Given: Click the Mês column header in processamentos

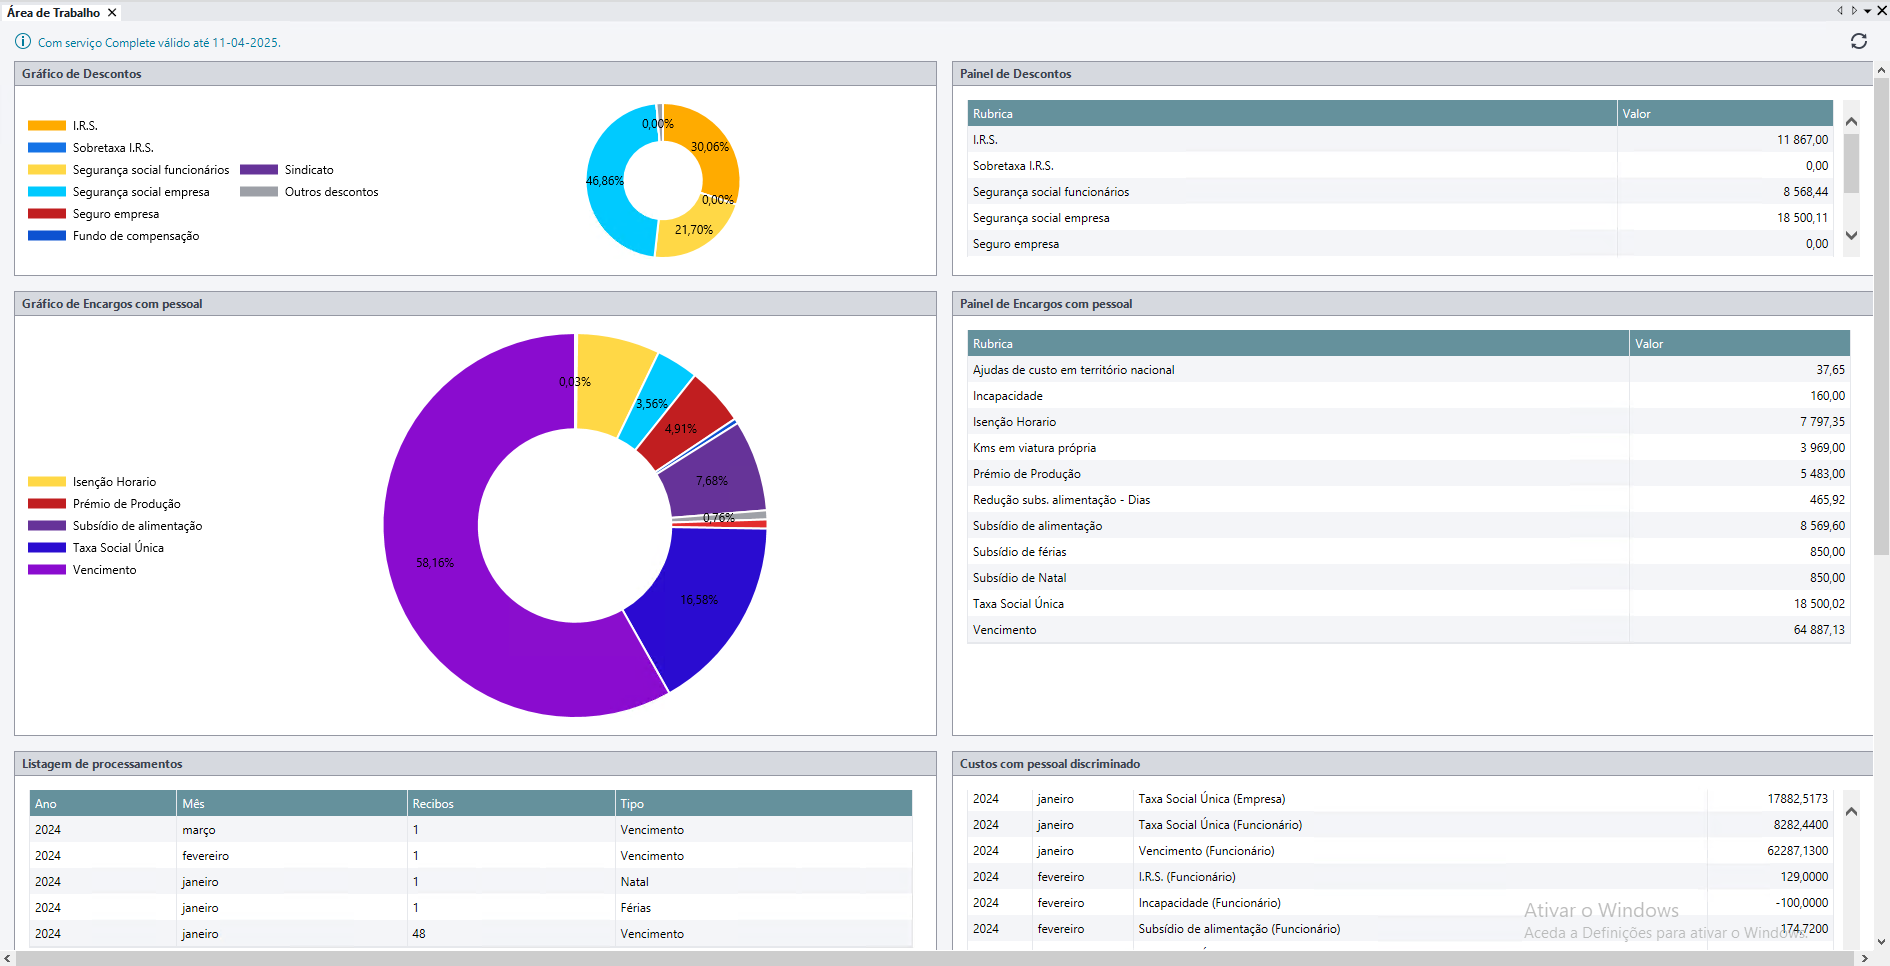Looking at the screenshot, I should point(290,804).
